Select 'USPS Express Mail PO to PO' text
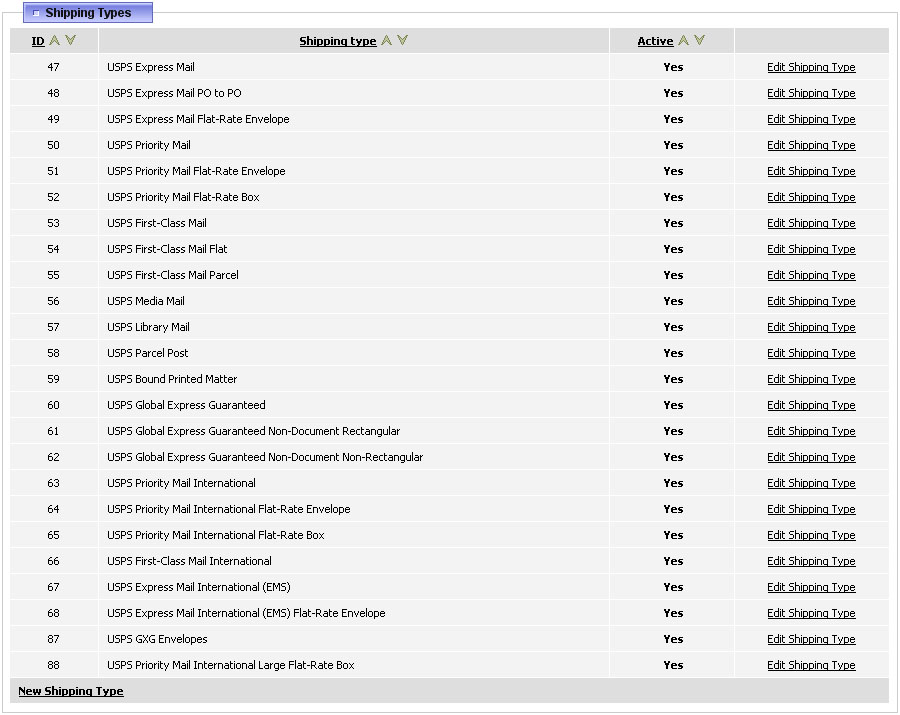The height and width of the screenshot is (715, 900). [x=174, y=93]
